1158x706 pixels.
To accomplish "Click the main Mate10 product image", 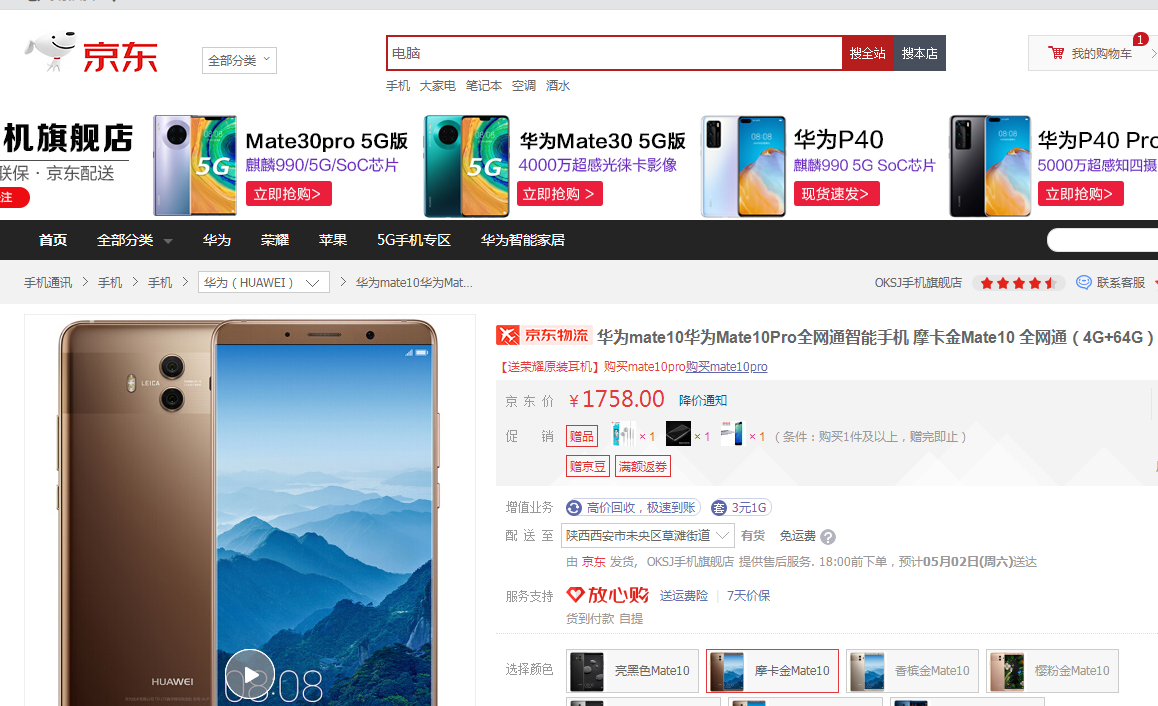I will [x=250, y=511].
